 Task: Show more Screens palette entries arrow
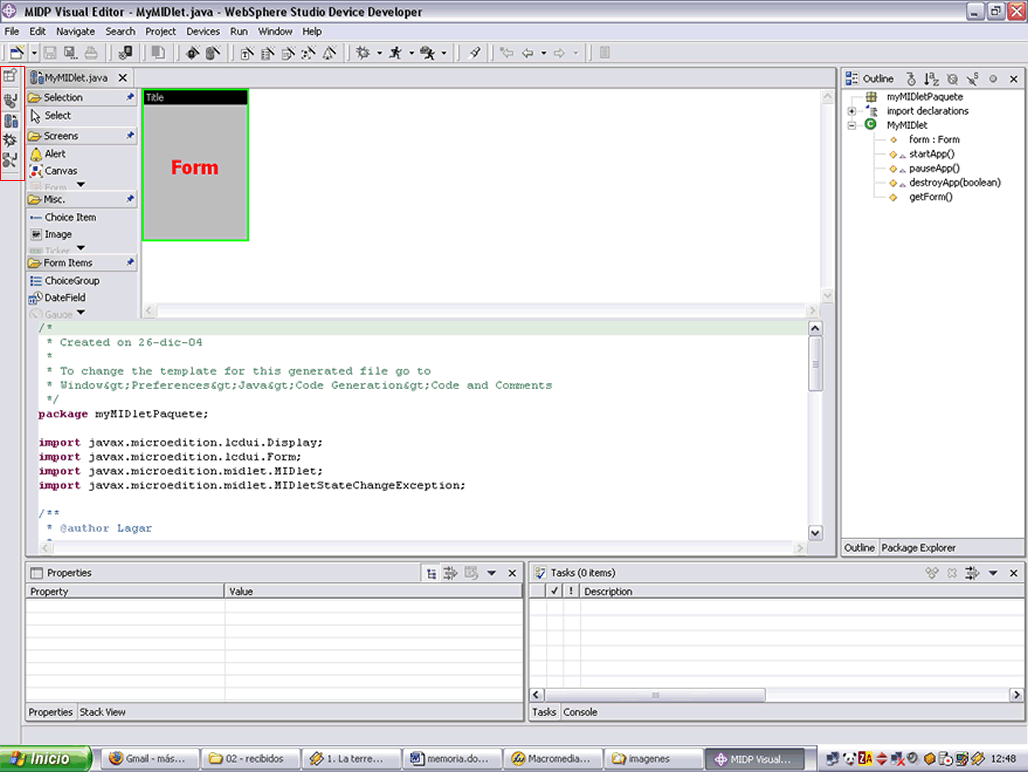click(81, 185)
